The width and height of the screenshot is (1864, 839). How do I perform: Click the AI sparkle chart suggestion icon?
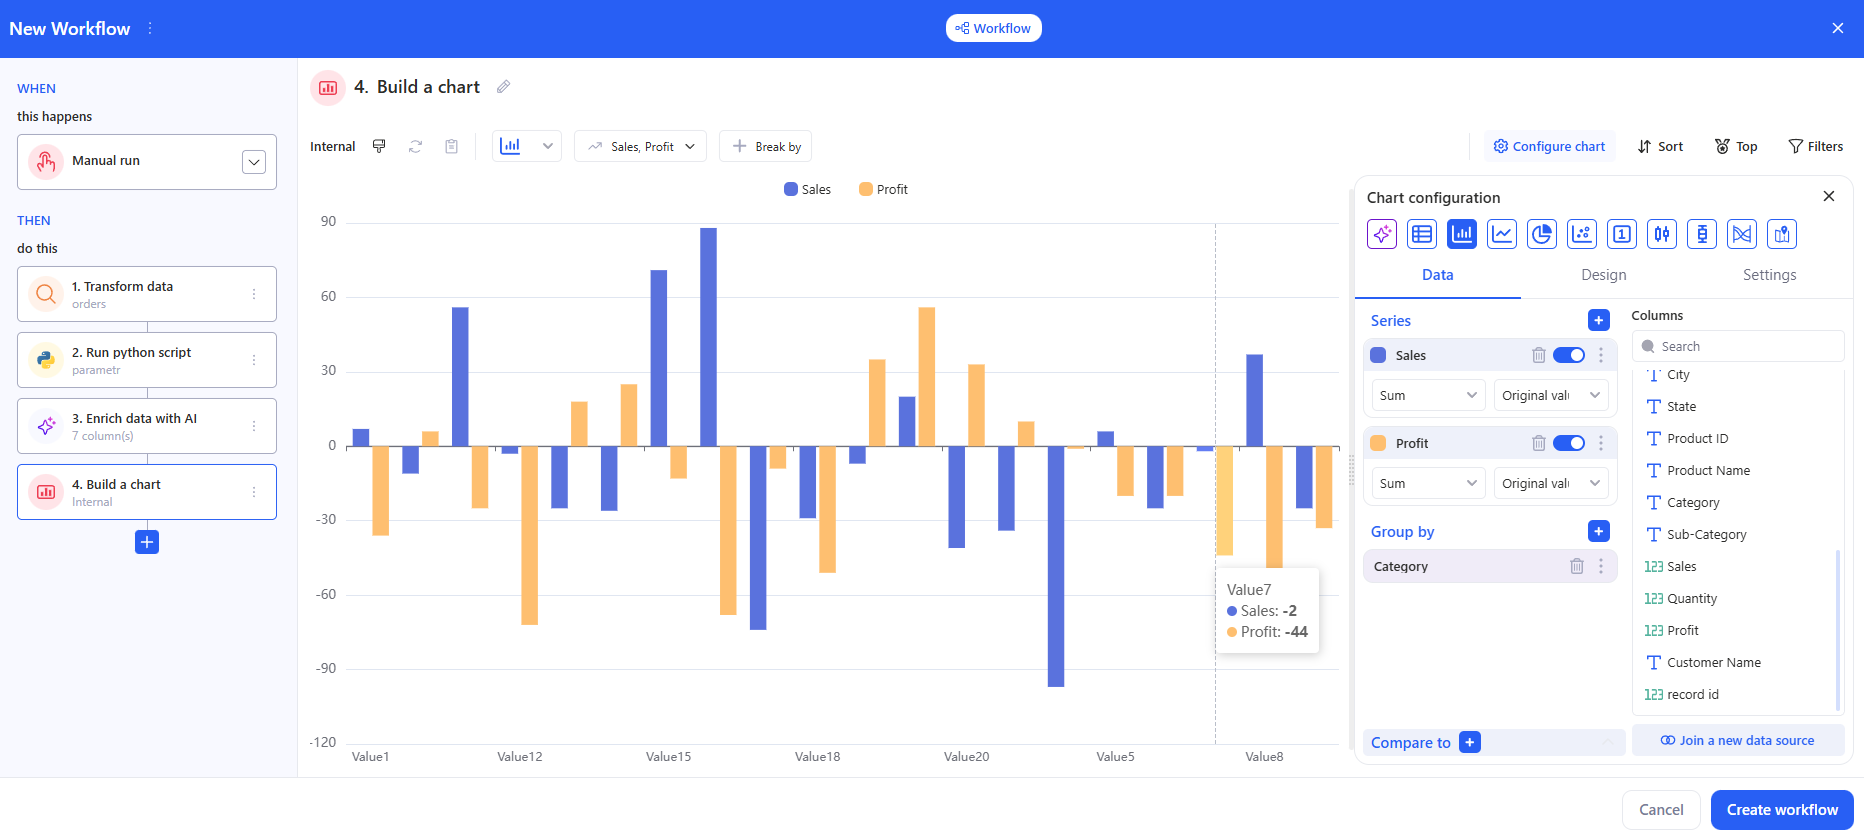point(1381,234)
